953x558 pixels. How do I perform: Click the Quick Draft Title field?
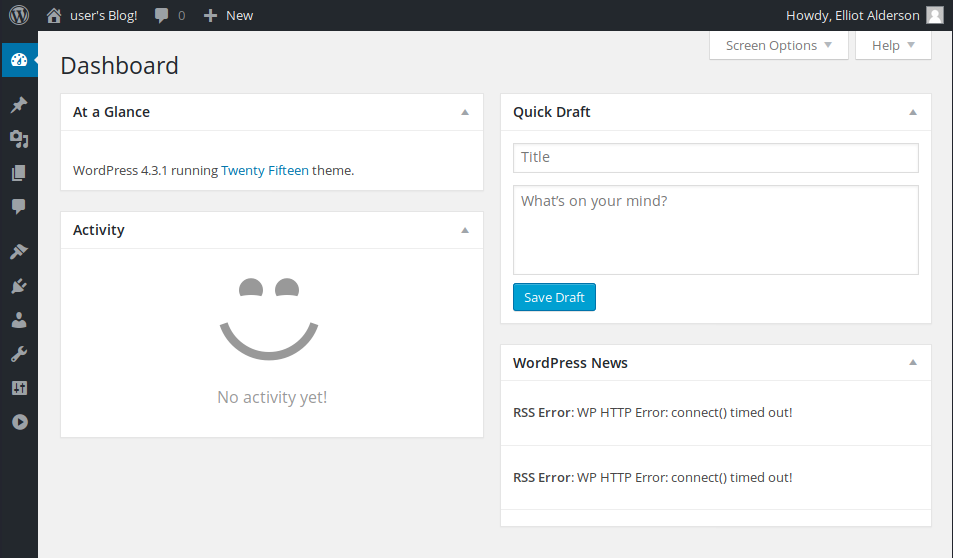pos(715,157)
